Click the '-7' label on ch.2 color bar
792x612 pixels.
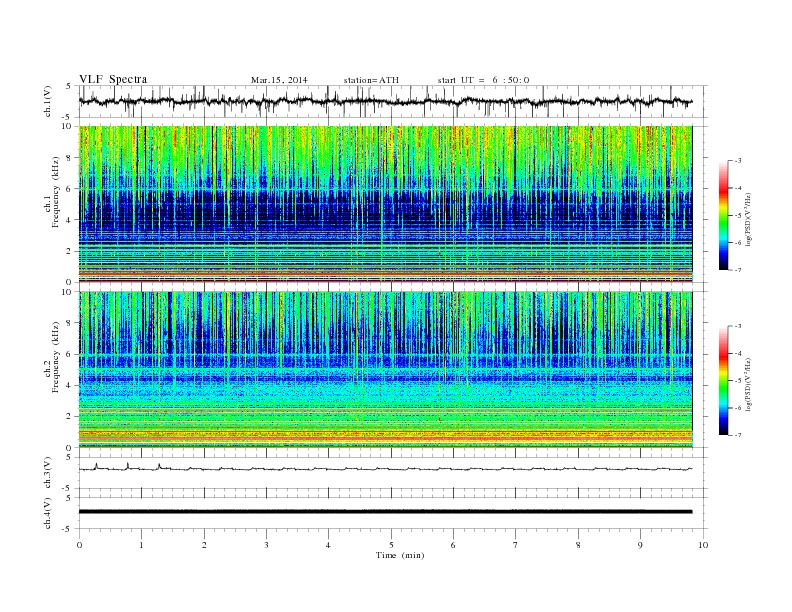pyautogui.click(x=737, y=435)
